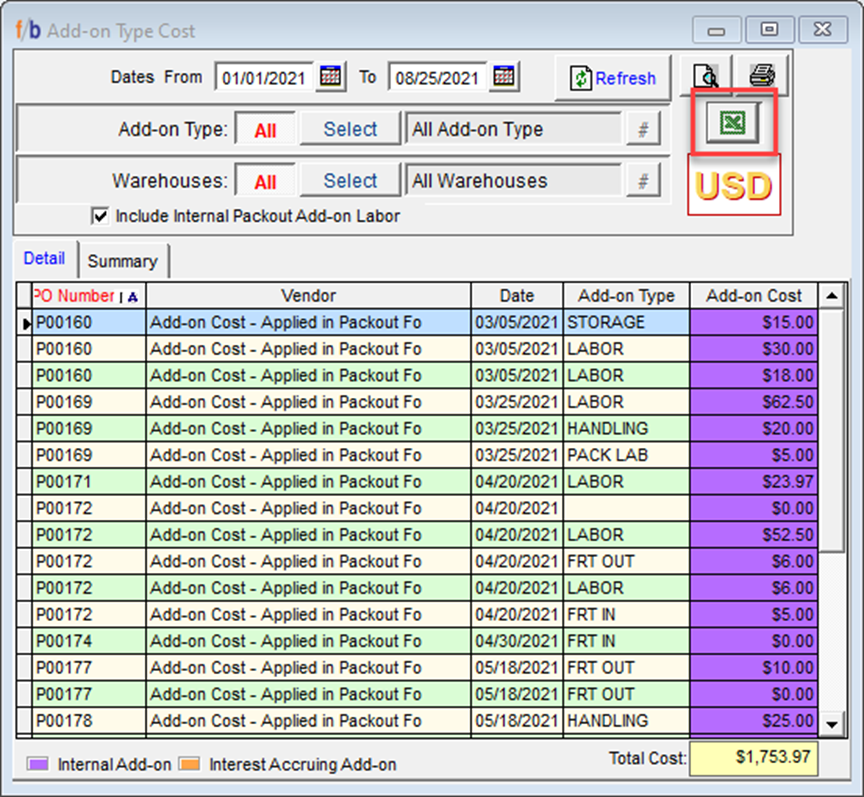Click Select button for Warehouses
Viewport: 864px width, 797px height.
[350, 181]
